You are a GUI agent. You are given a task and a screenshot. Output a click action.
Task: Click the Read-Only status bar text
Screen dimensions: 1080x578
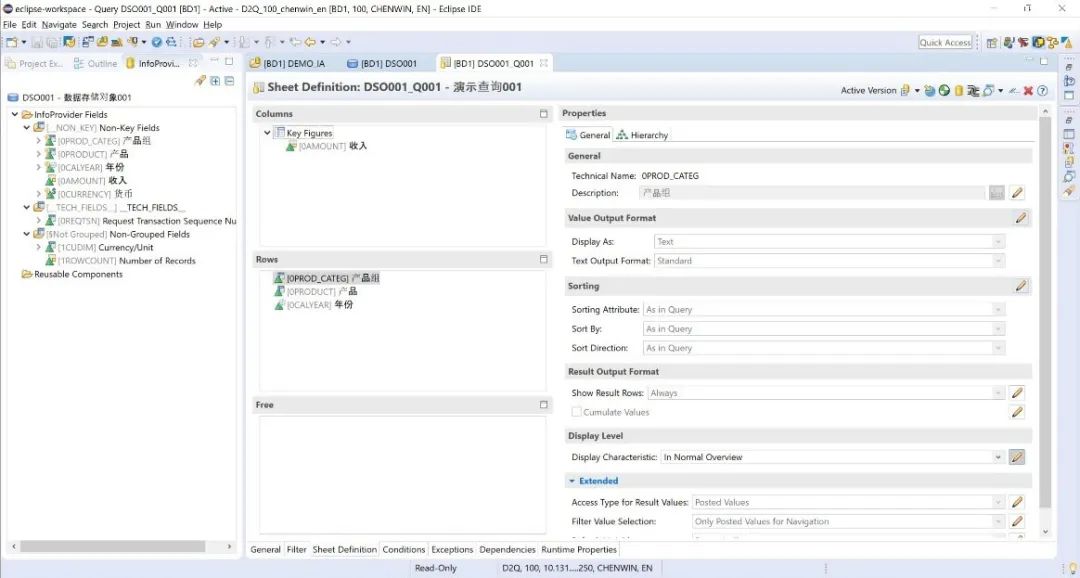(435, 568)
